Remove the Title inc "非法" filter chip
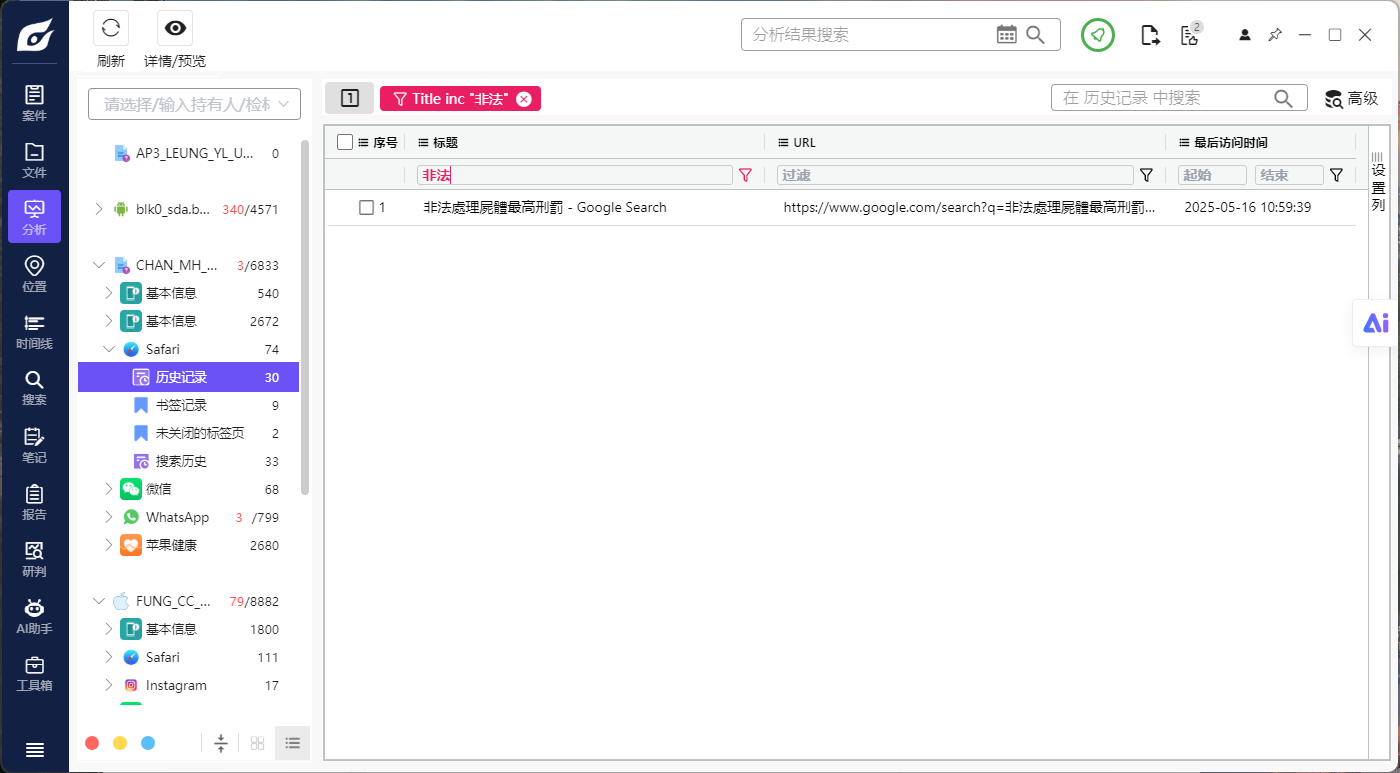1400x773 pixels. [x=523, y=99]
